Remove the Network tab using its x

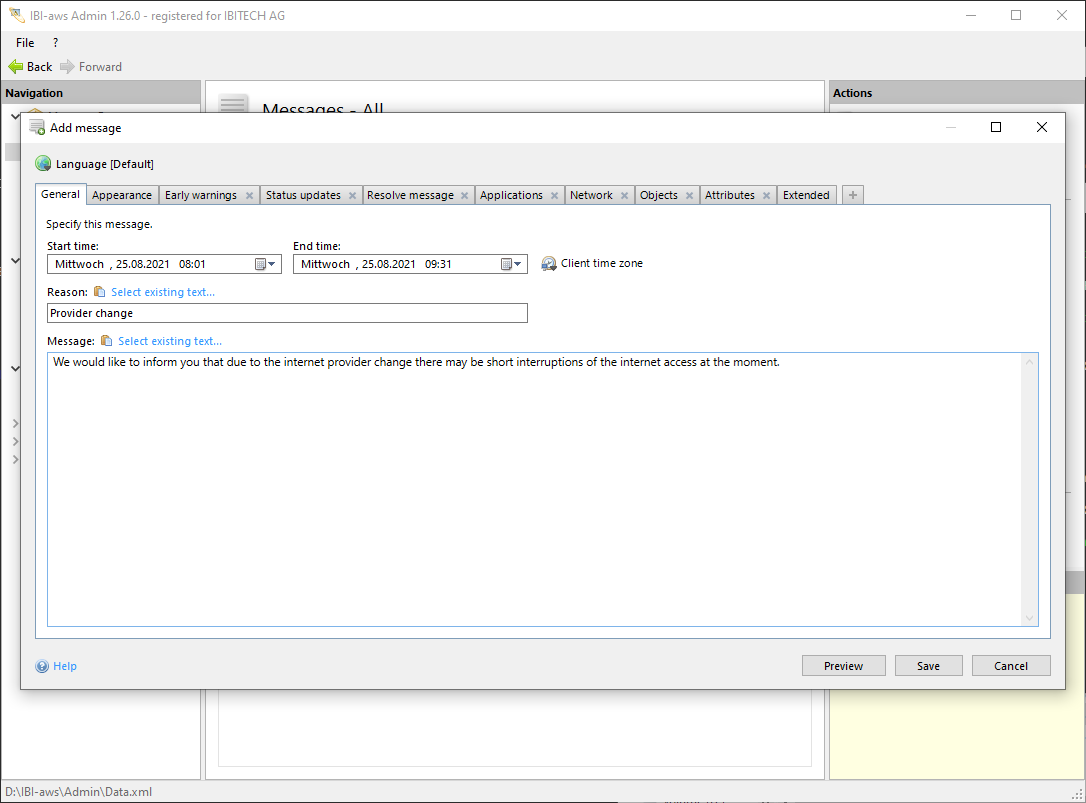(x=624, y=196)
